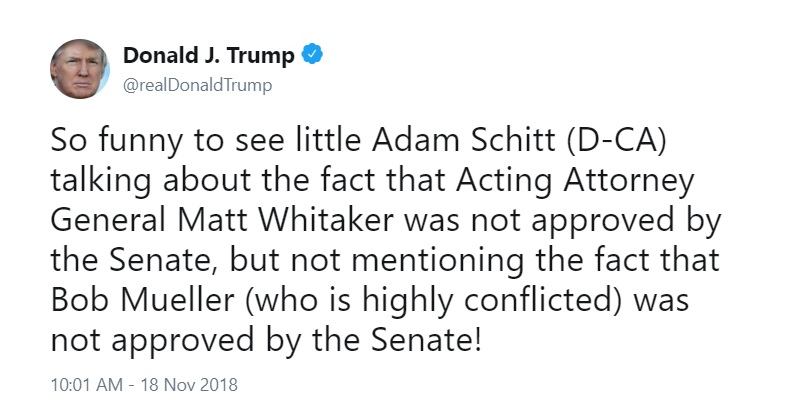Click the words "Adam Schitt" in tweet
This screenshot has height=420, width=799.
pyautogui.click(x=463, y=140)
